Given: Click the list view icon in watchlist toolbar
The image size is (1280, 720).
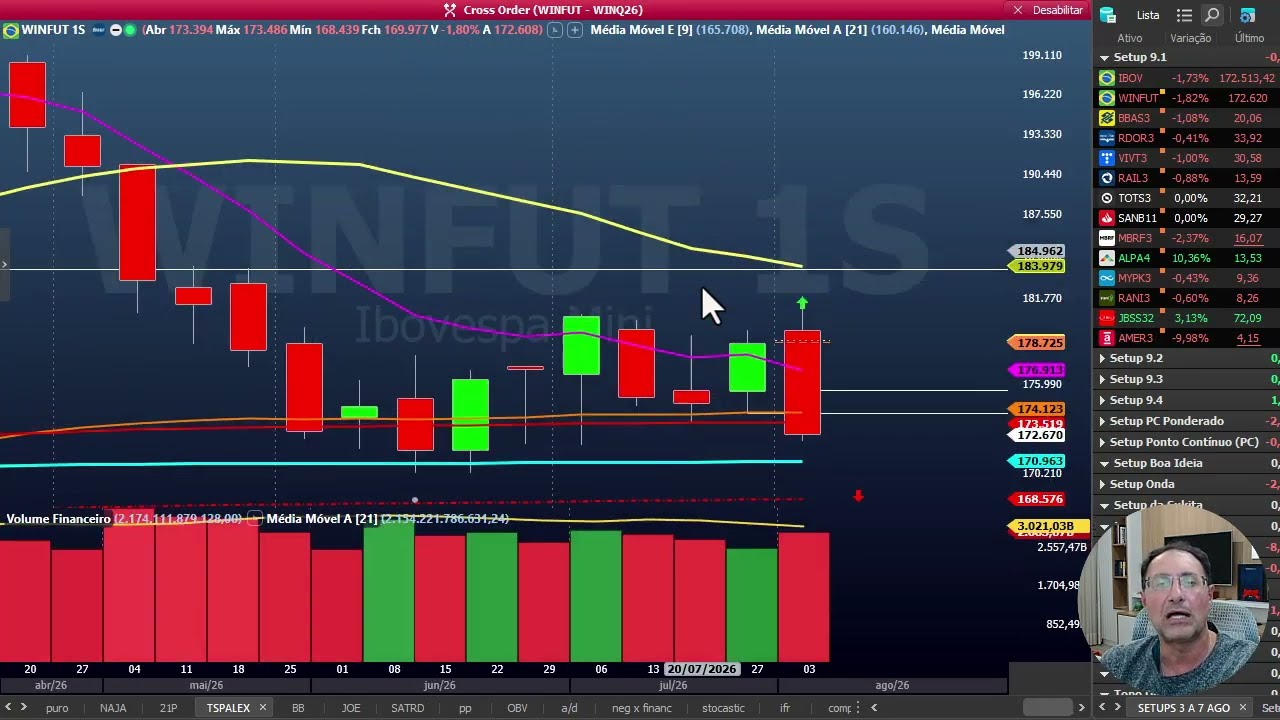Looking at the screenshot, I should coord(1185,15).
